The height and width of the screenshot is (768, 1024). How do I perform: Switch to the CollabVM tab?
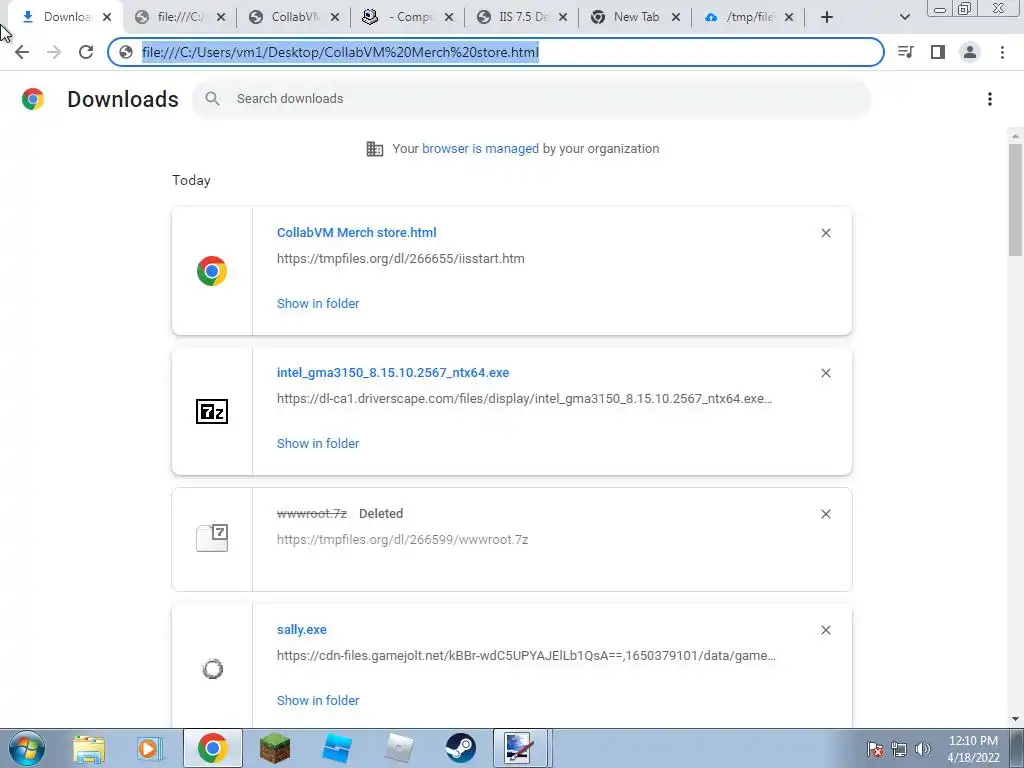[293, 17]
